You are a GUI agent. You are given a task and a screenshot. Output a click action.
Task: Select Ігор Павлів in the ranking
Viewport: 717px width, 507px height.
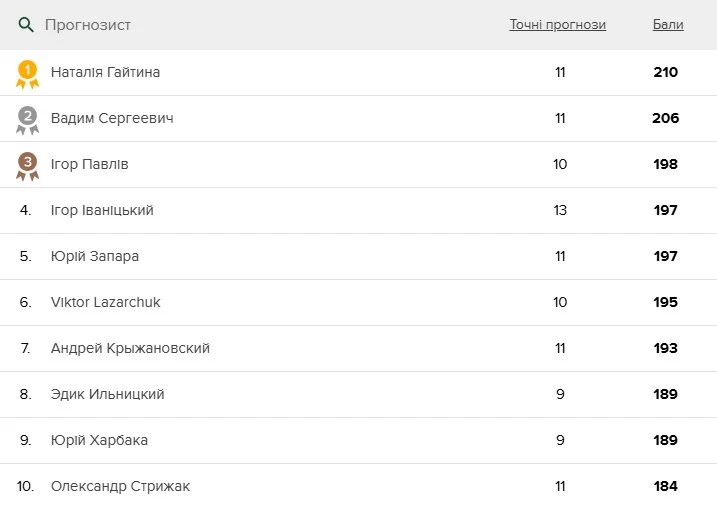(89, 165)
